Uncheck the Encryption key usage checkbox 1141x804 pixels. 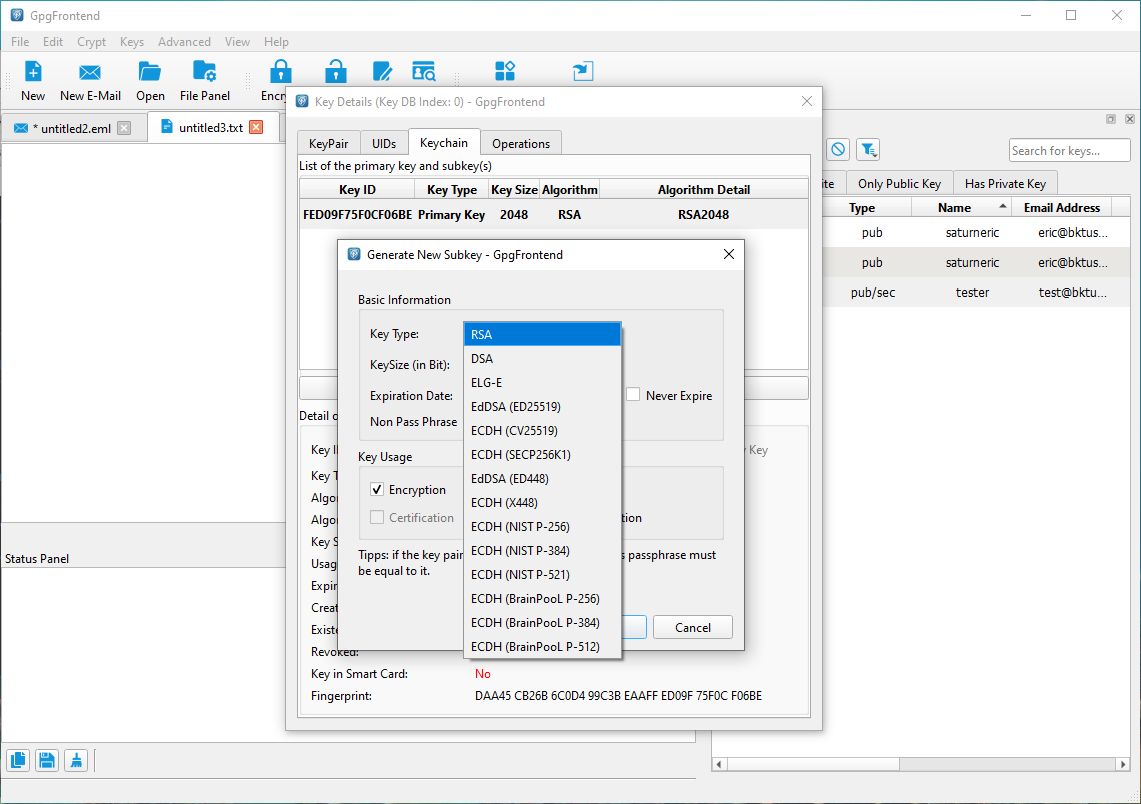click(377, 490)
